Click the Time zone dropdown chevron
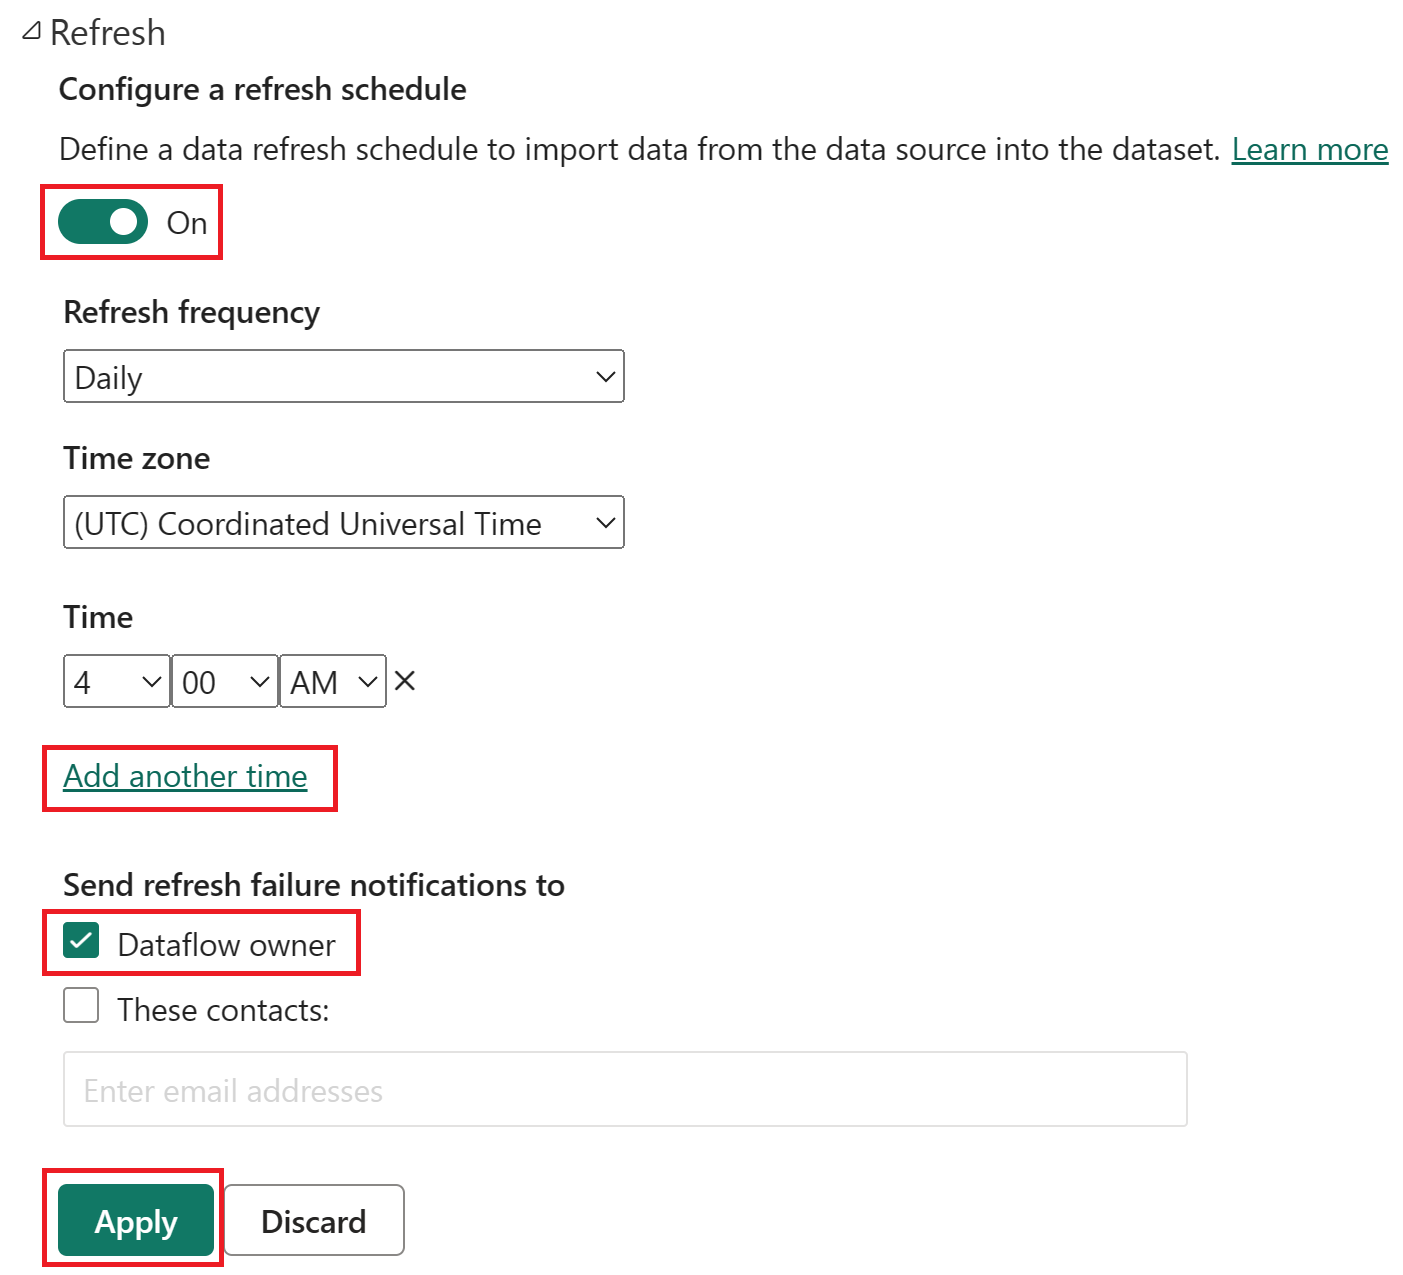Image resolution: width=1403 pixels, height=1275 pixels. [604, 522]
